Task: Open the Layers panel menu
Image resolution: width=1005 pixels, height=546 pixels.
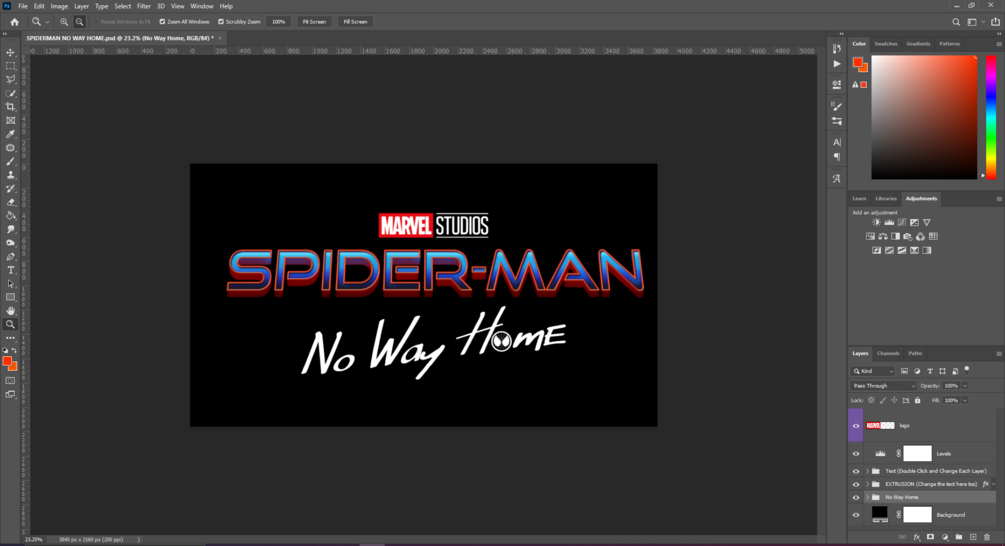Action: (x=999, y=354)
